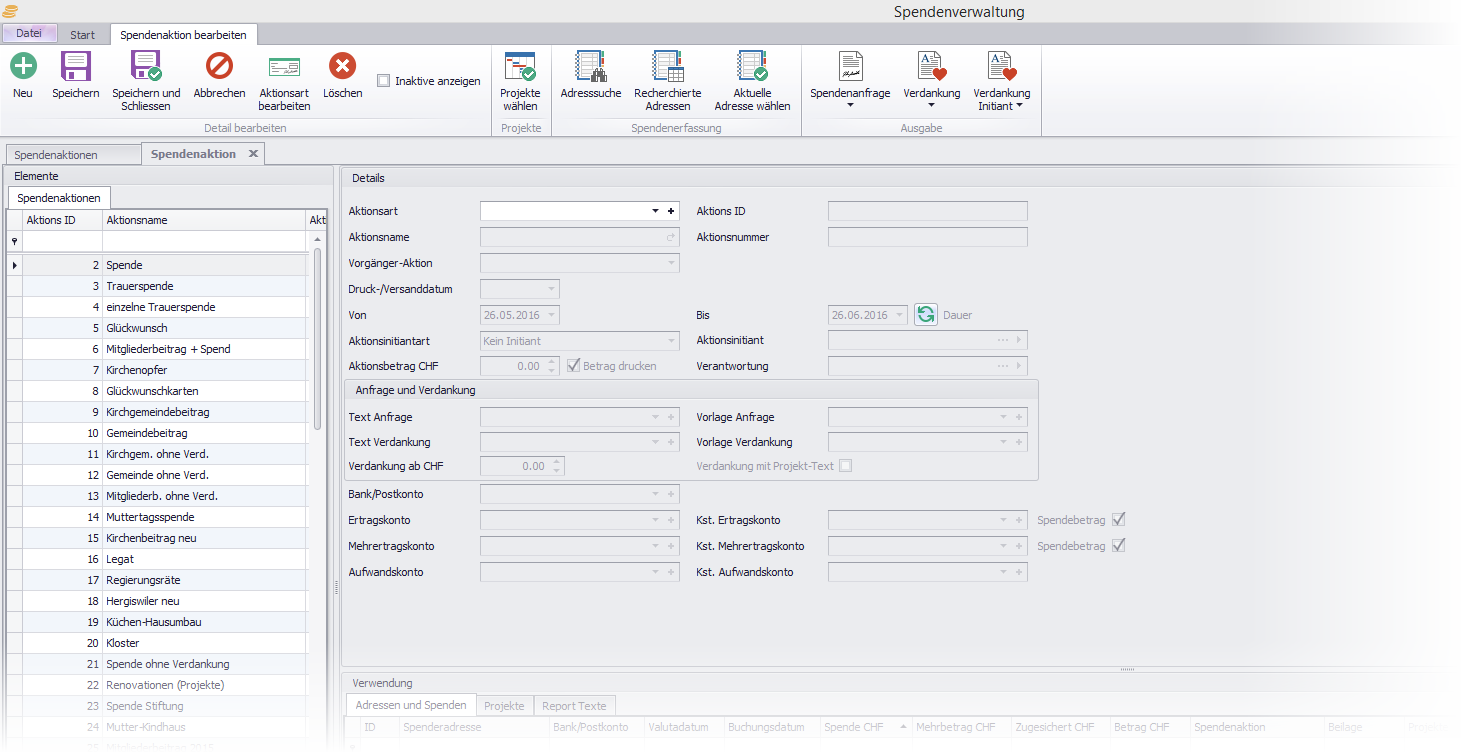
Task: Open the Datei menu
Action: (x=29, y=33)
